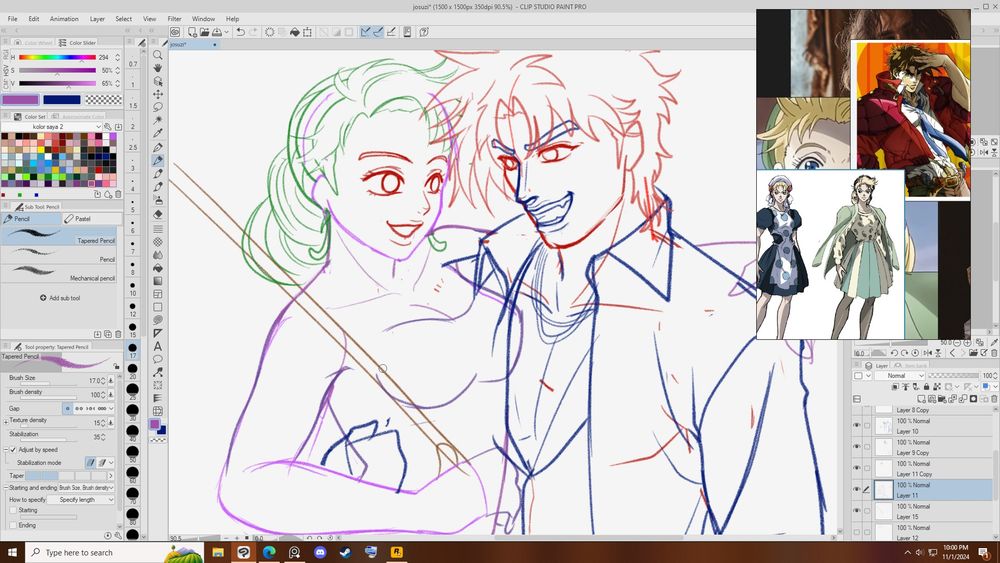The image size is (1000, 563).
Task: Select the Pen tool in toolbar
Action: (x=158, y=147)
